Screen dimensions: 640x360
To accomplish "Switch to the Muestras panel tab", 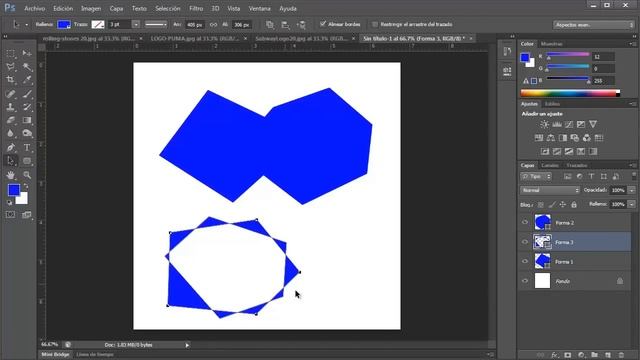I will point(551,44).
